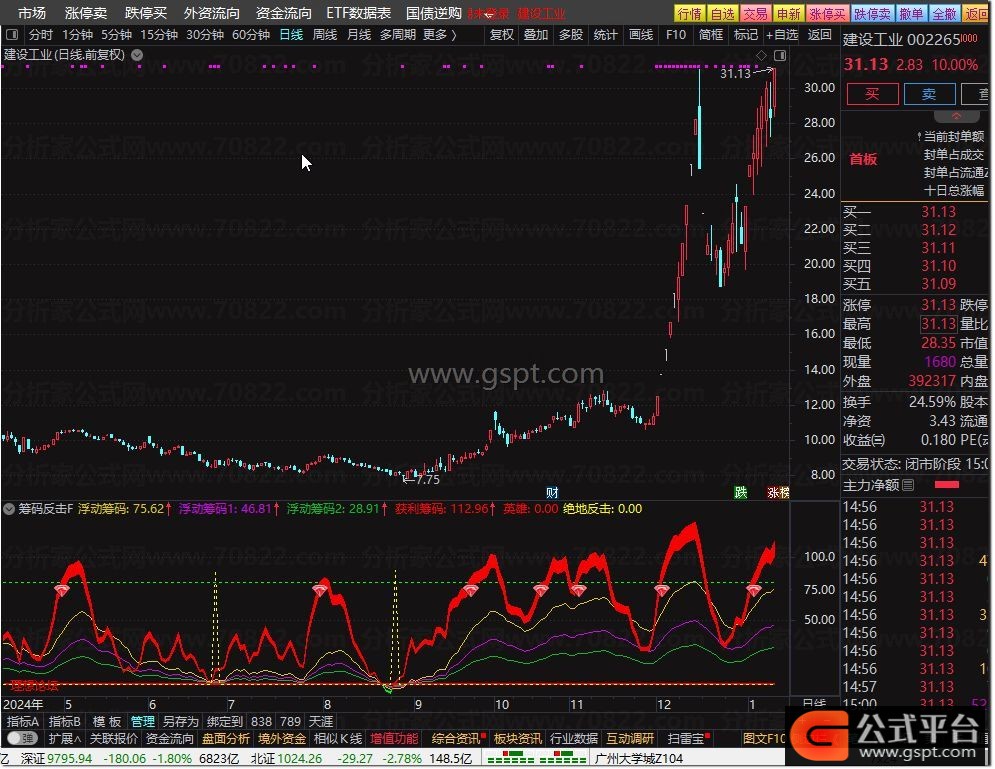Click the pink 涨停买 button

(827, 13)
